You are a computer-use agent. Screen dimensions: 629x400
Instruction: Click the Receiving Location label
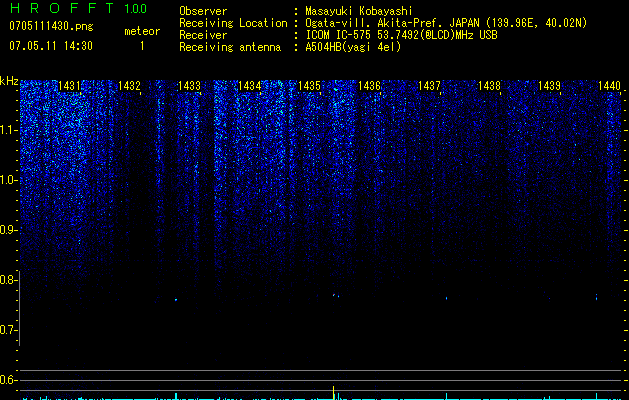[233, 23]
